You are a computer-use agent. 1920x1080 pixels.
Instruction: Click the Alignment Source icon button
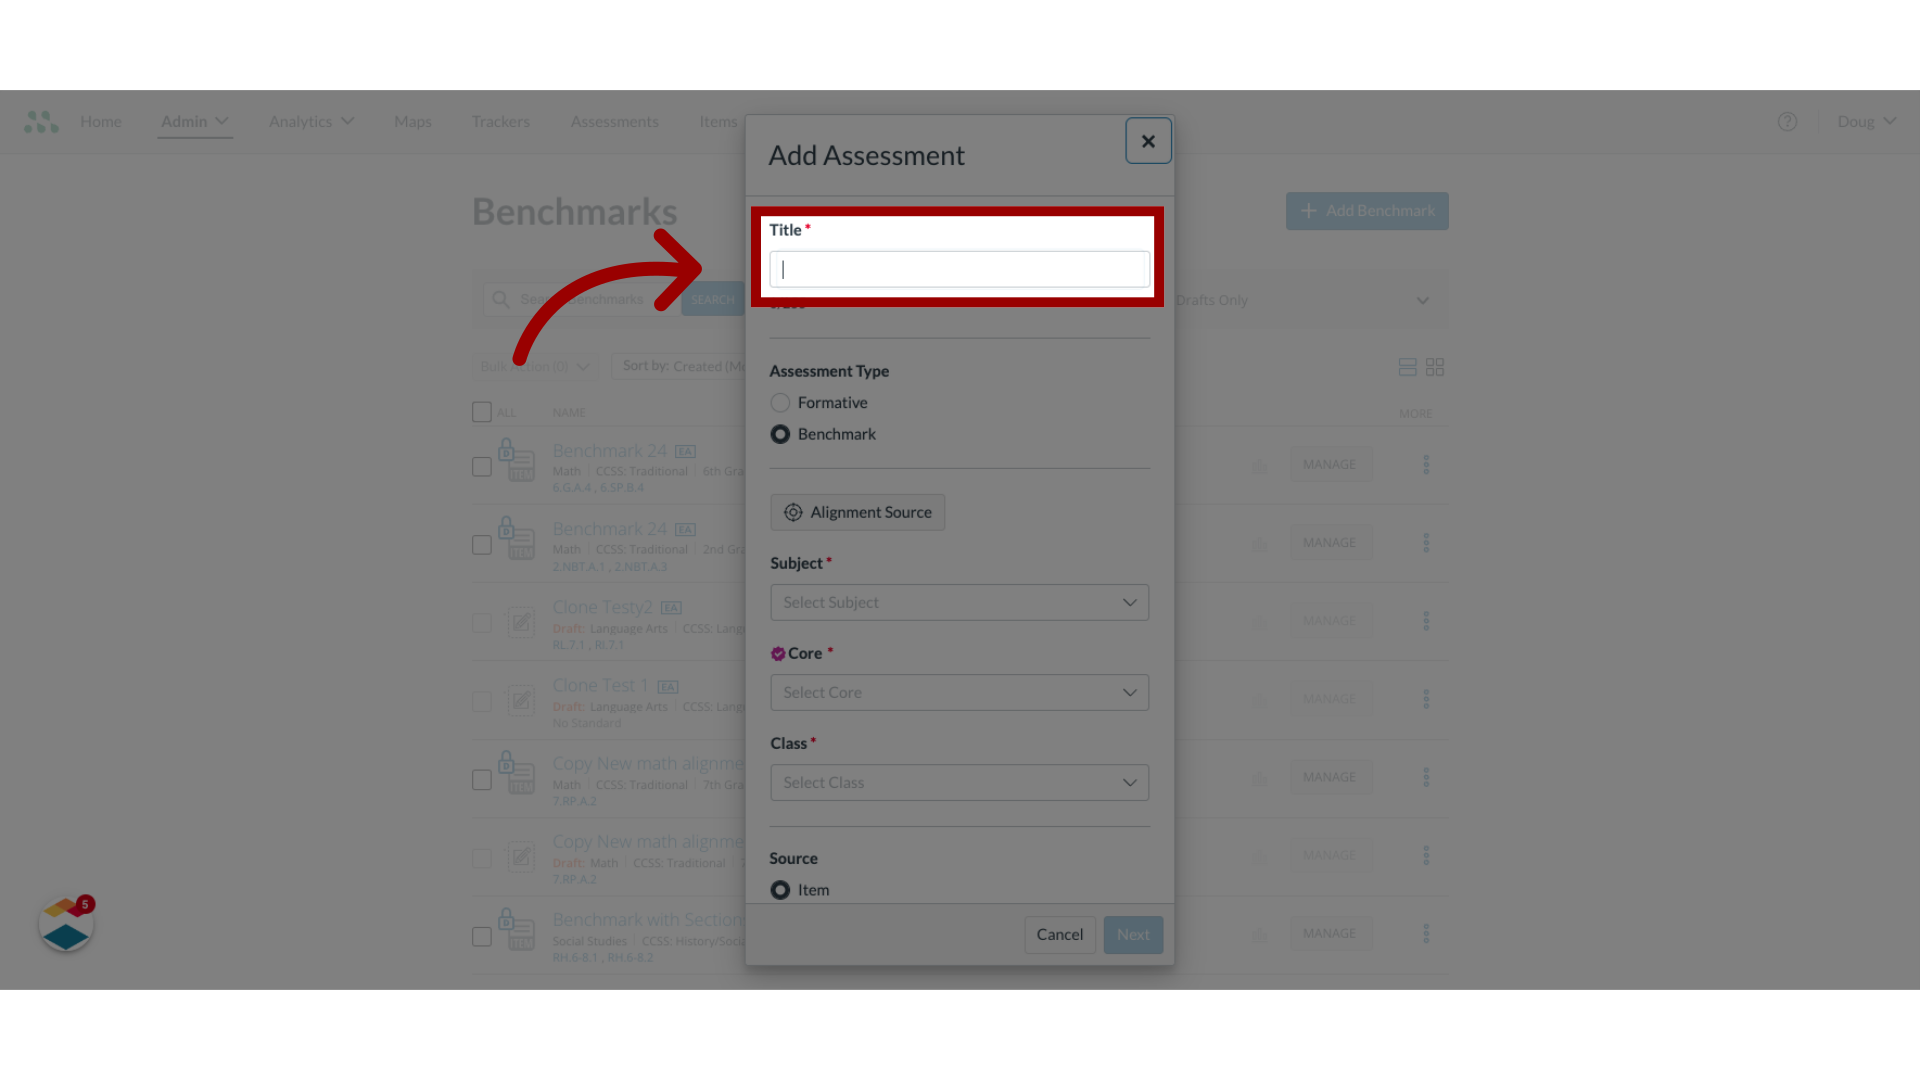coord(793,512)
